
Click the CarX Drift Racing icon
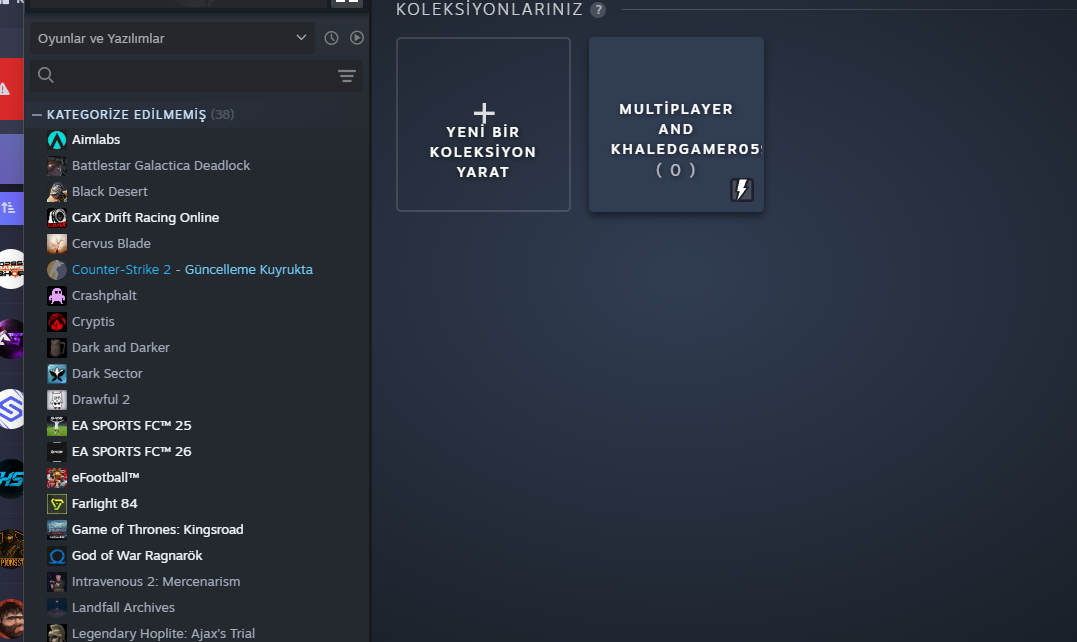(x=57, y=218)
